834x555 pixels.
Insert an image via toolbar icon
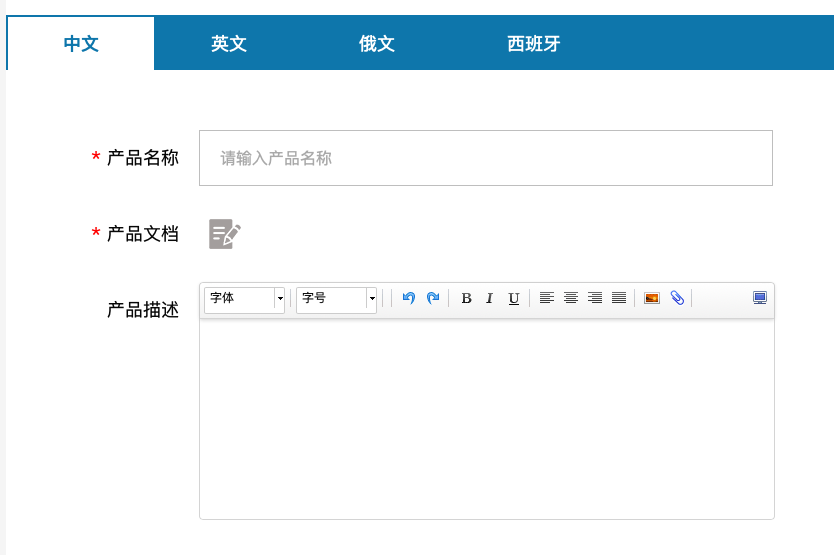tap(652, 298)
